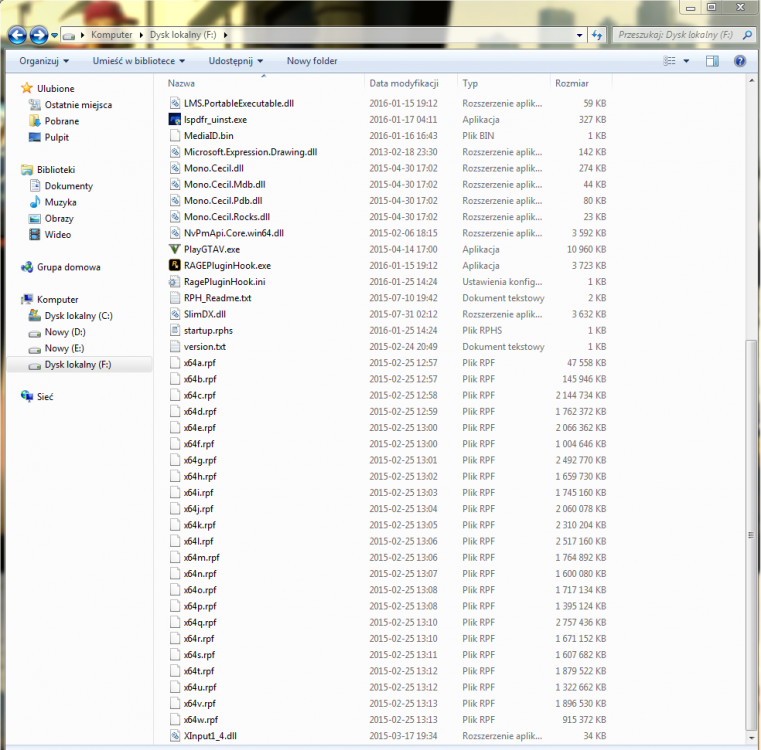Viewport: 761px width, 750px height.
Task: Open Nowy (E:) drive in the sidebar
Action: click(x=64, y=348)
